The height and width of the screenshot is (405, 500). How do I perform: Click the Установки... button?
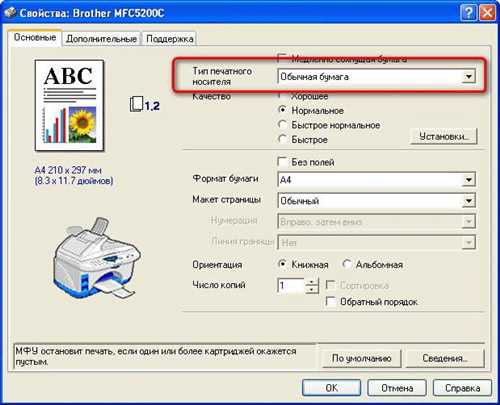444,136
